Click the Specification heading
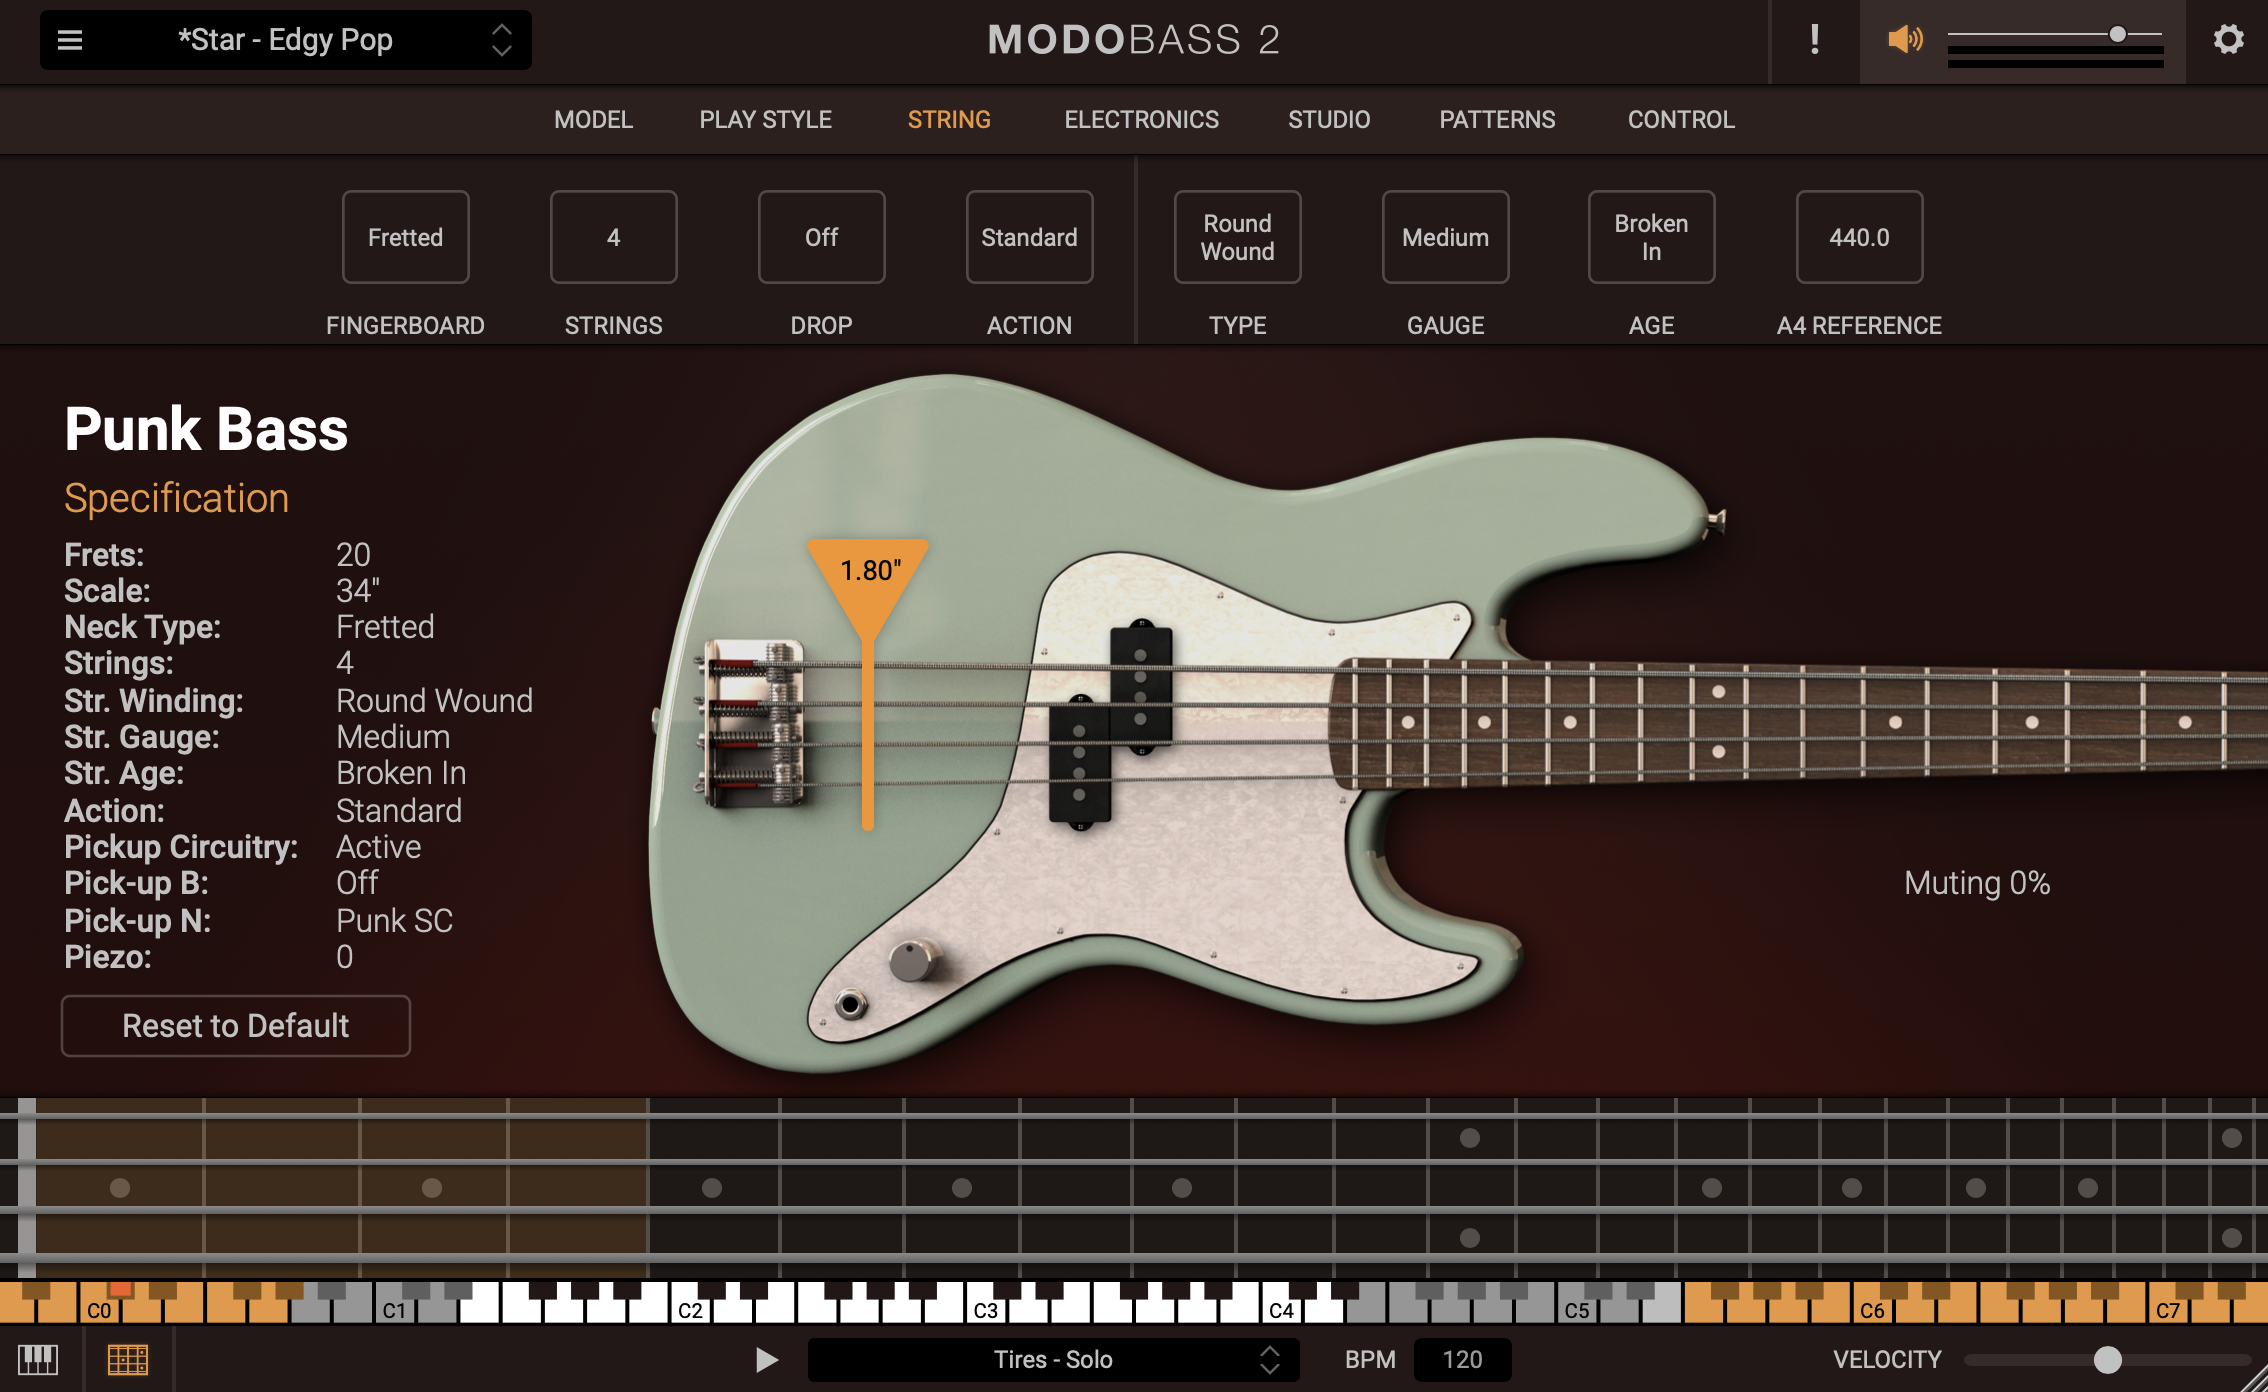Screen dimensions: 2268x1392 tap(176, 498)
